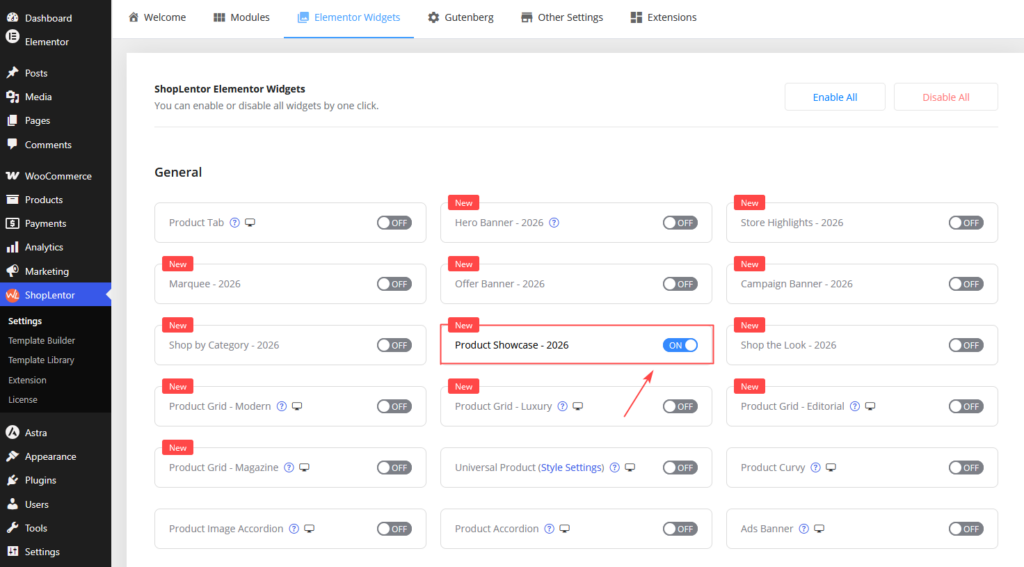Go to Other Settings tab
The image size is (1024, 567).
click(x=562, y=18)
